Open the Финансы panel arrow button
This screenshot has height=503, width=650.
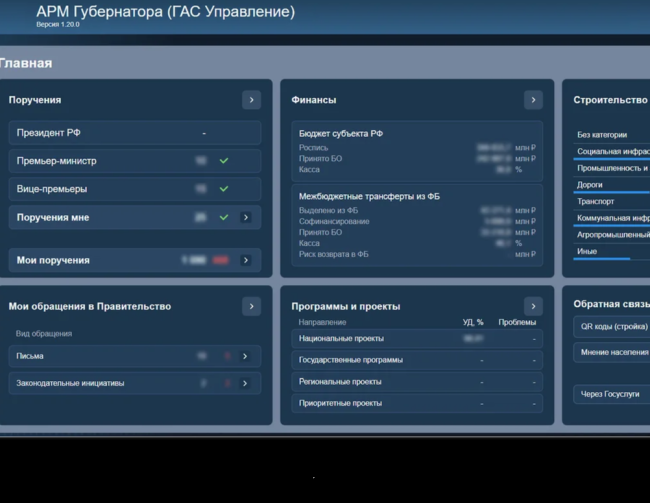tap(533, 100)
